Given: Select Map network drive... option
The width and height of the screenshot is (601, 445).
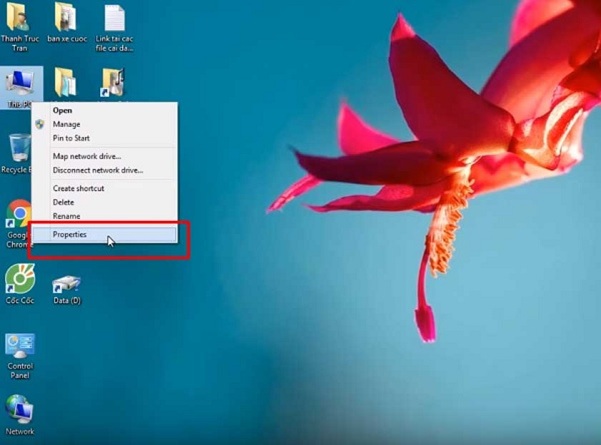Looking at the screenshot, I should [104, 156].
